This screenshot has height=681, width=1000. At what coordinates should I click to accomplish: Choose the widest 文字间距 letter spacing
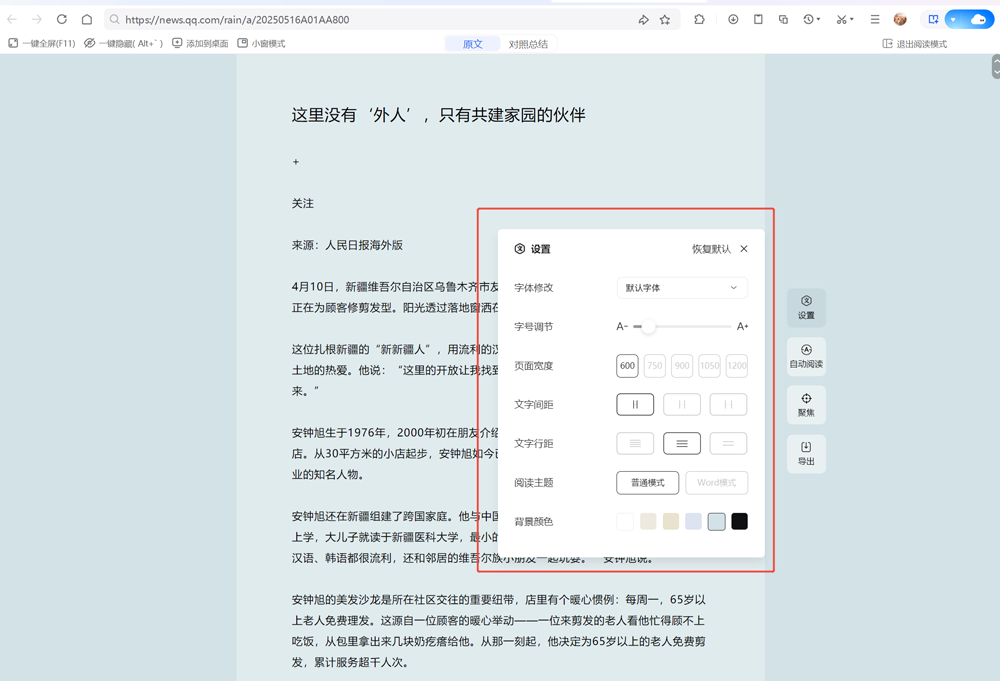point(728,405)
